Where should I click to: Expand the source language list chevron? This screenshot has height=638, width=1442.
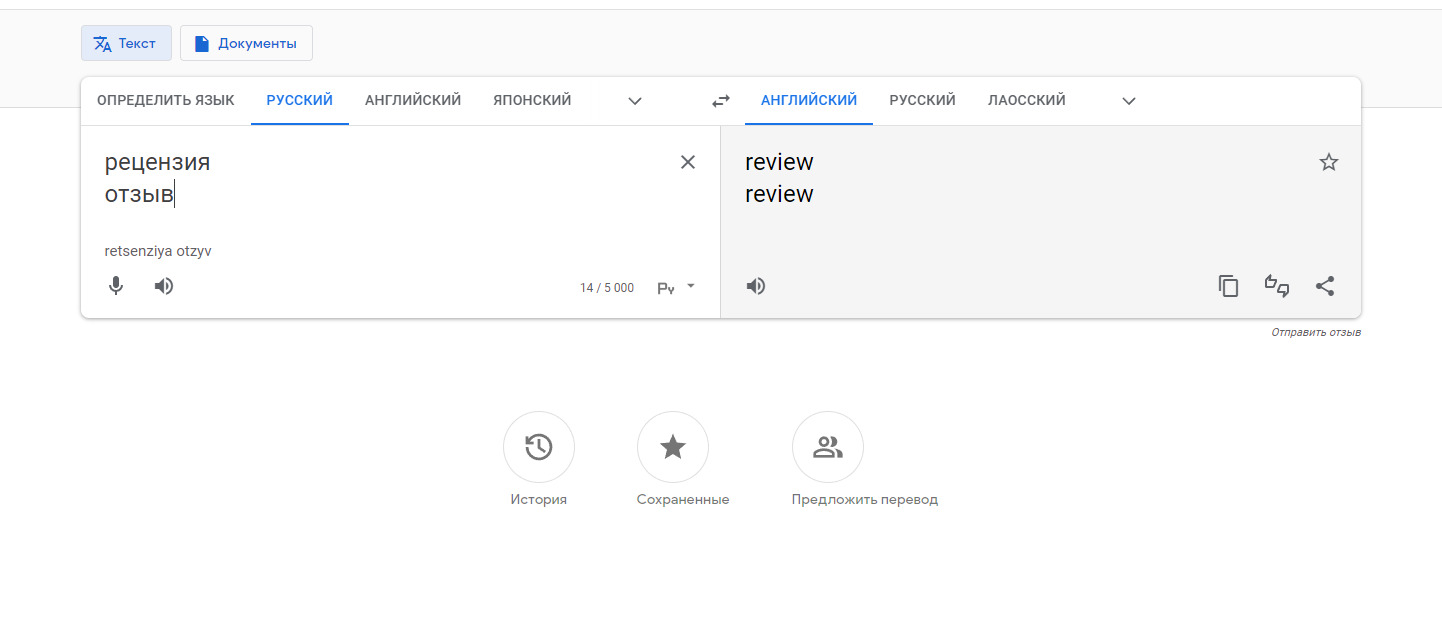click(x=634, y=100)
